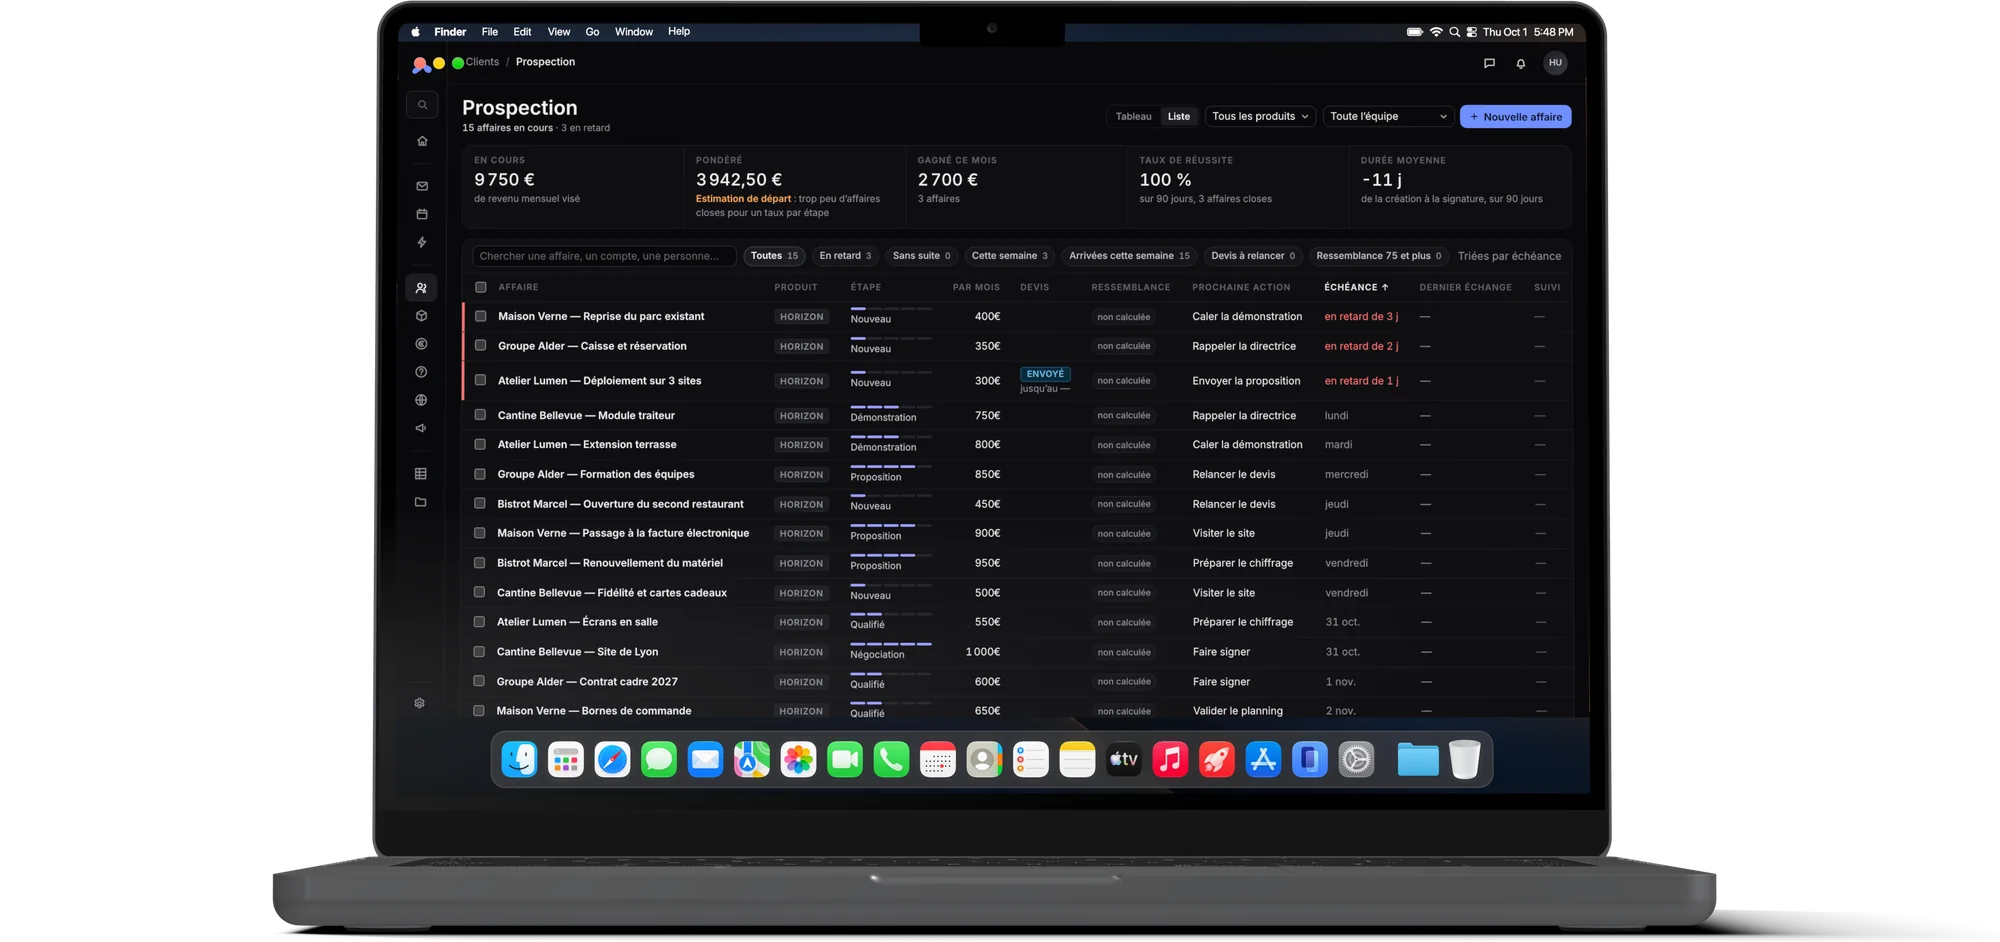Open the folder icon in sidebar
This screenshot has height=942, width=2000.
coord(420,502)
